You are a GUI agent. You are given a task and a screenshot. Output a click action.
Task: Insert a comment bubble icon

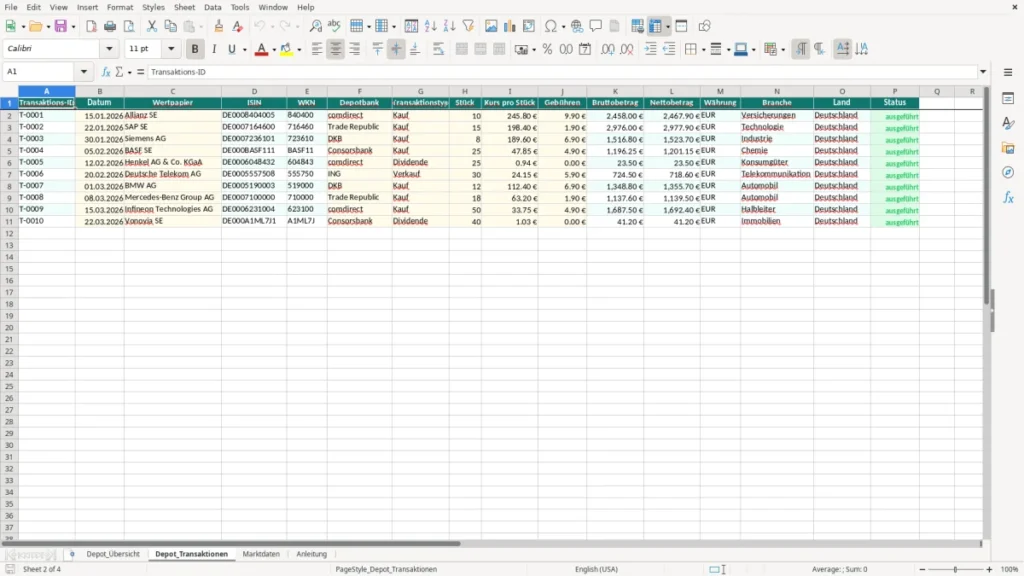[x=596, y=26]
